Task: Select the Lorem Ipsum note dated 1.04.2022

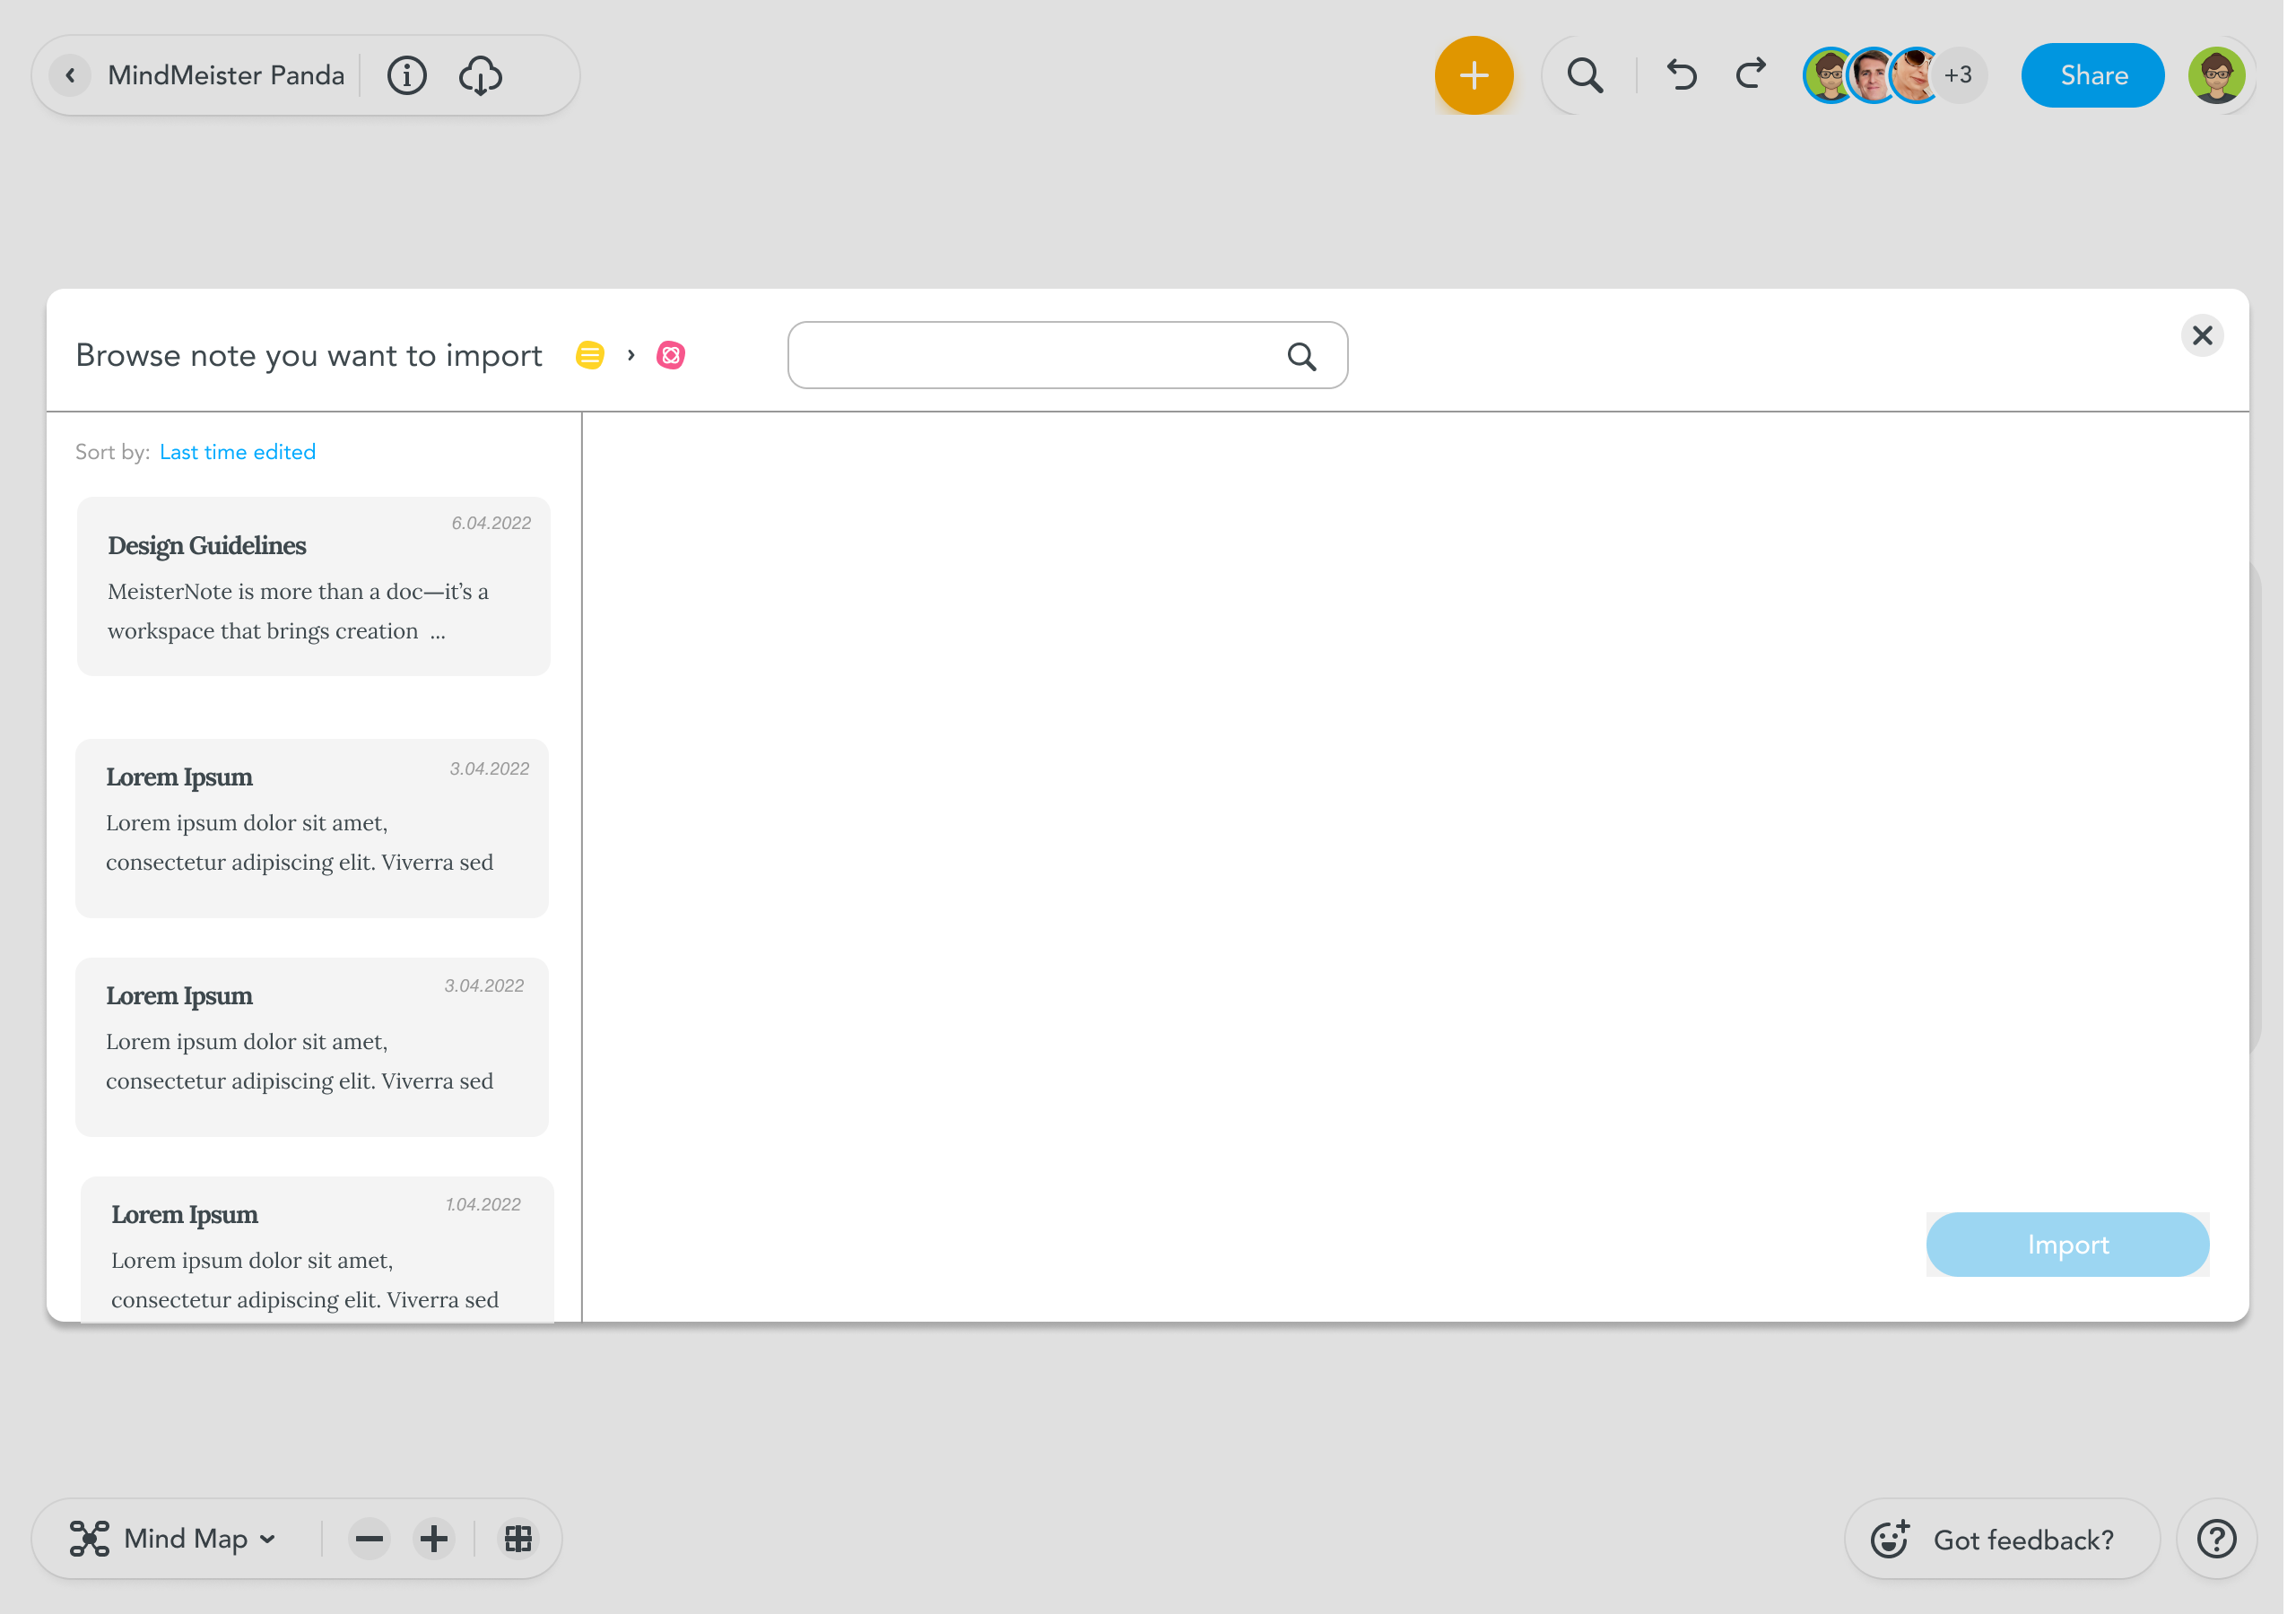Action: coord(316,1250)
